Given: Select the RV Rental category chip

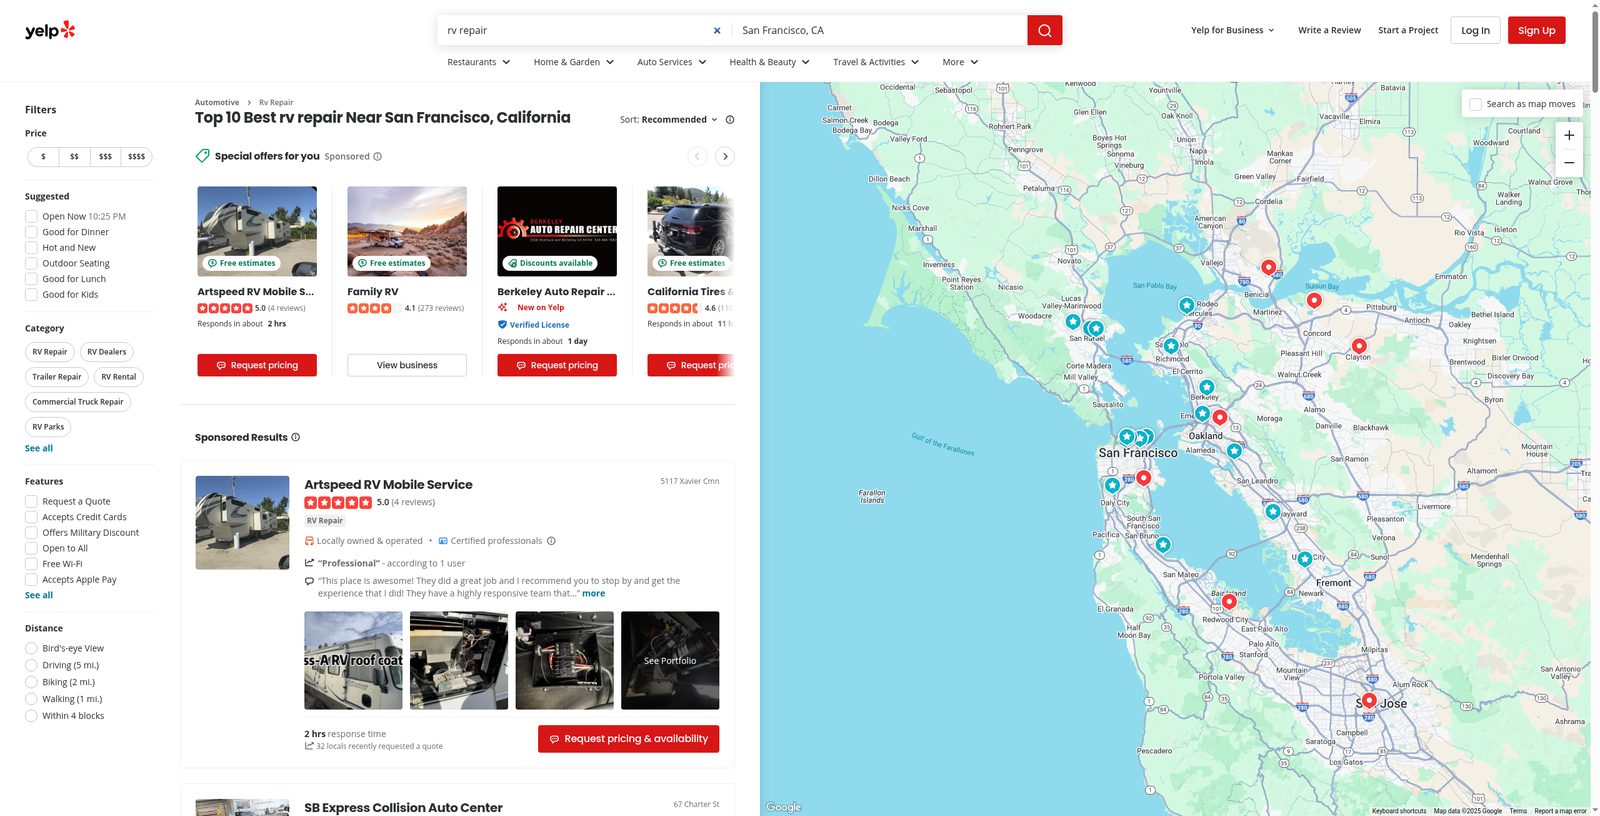Looking at the screenshot, I should coord(118,377).
